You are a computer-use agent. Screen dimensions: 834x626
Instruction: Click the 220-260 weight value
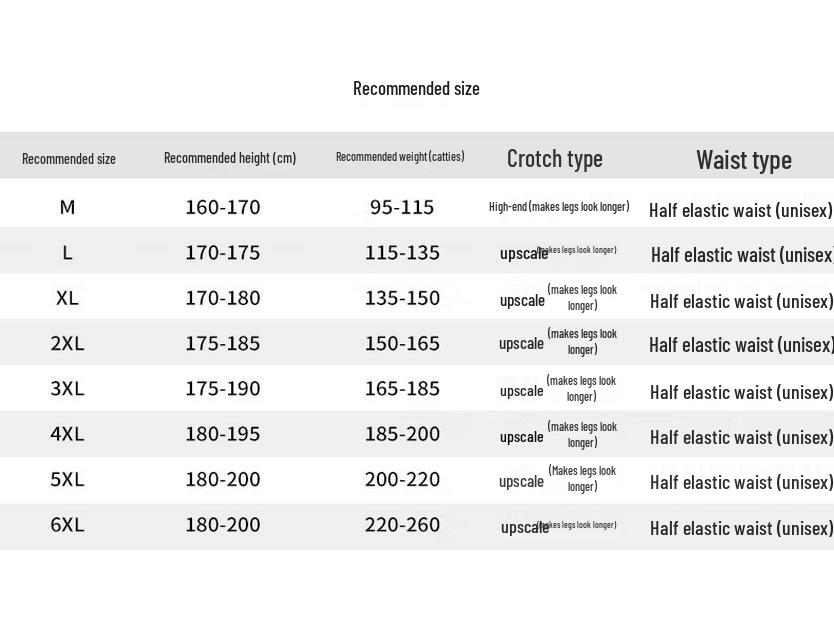(402, 525)
